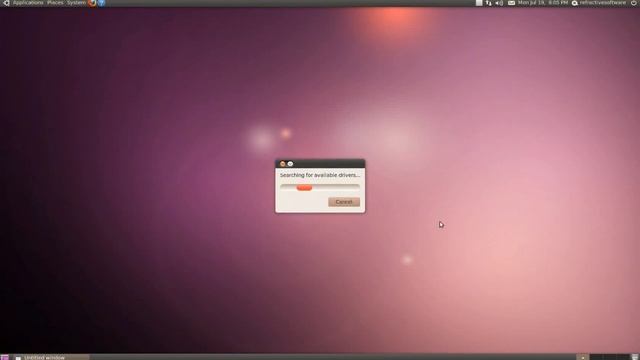Open the System menu
The width and height of the screenshot is (640, 360).
click(76, 3)
